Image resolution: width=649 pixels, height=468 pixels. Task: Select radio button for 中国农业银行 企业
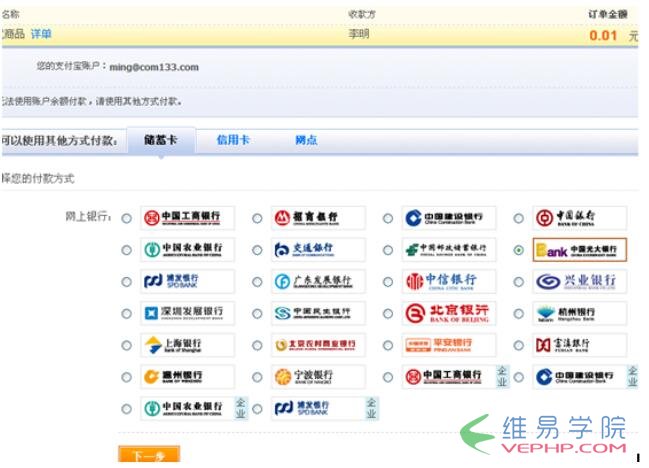127,409
